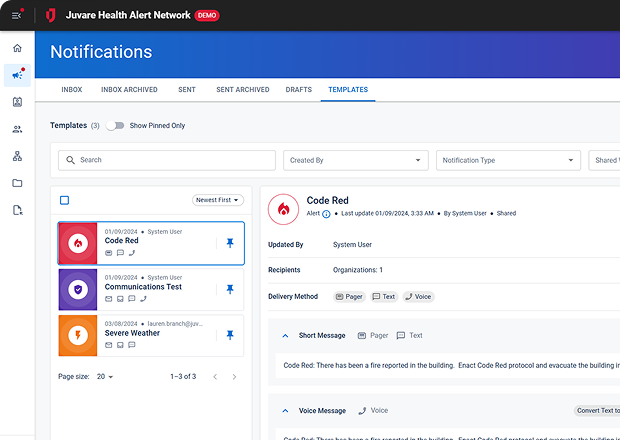The height and width of the screenshot is (440, 620).
Task: Click the pin icon on Severe Weather
Action: click(x=230, y=335)
